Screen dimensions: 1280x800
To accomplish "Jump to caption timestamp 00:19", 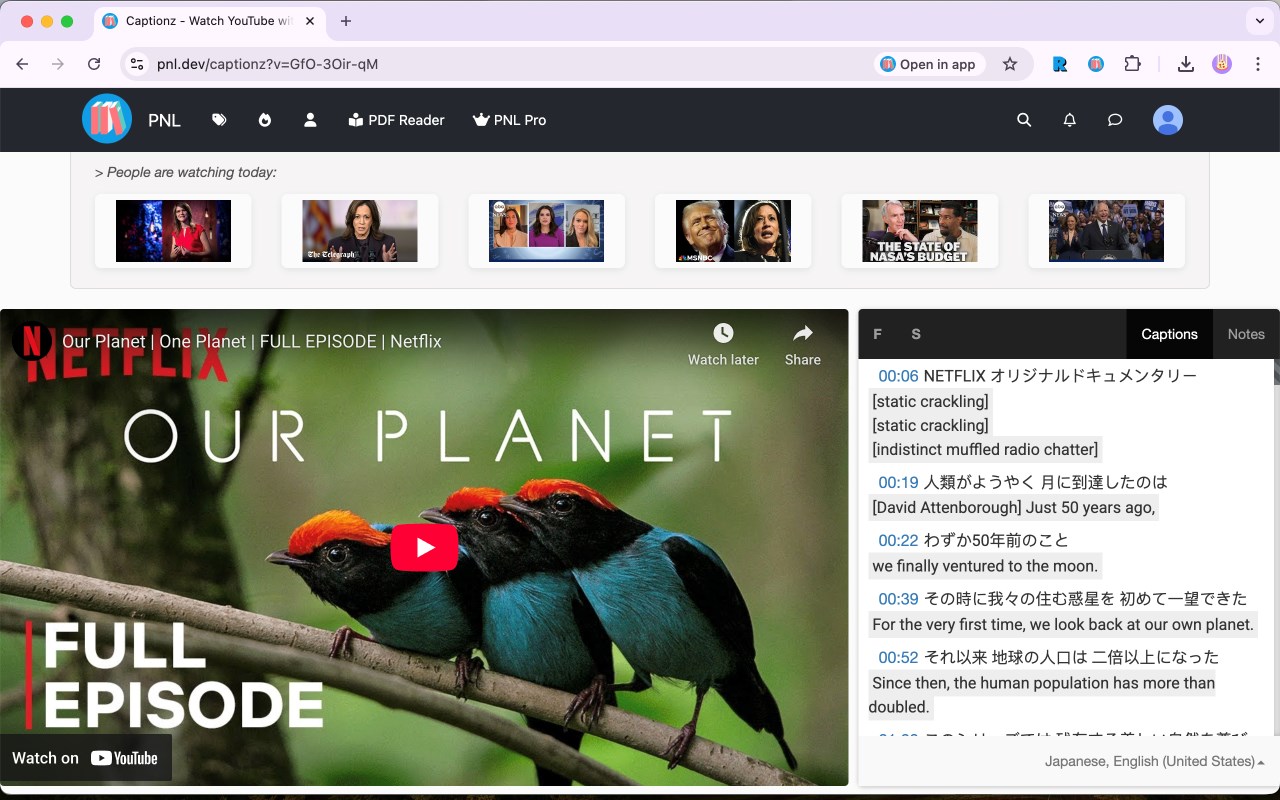I will coord(898,482).
